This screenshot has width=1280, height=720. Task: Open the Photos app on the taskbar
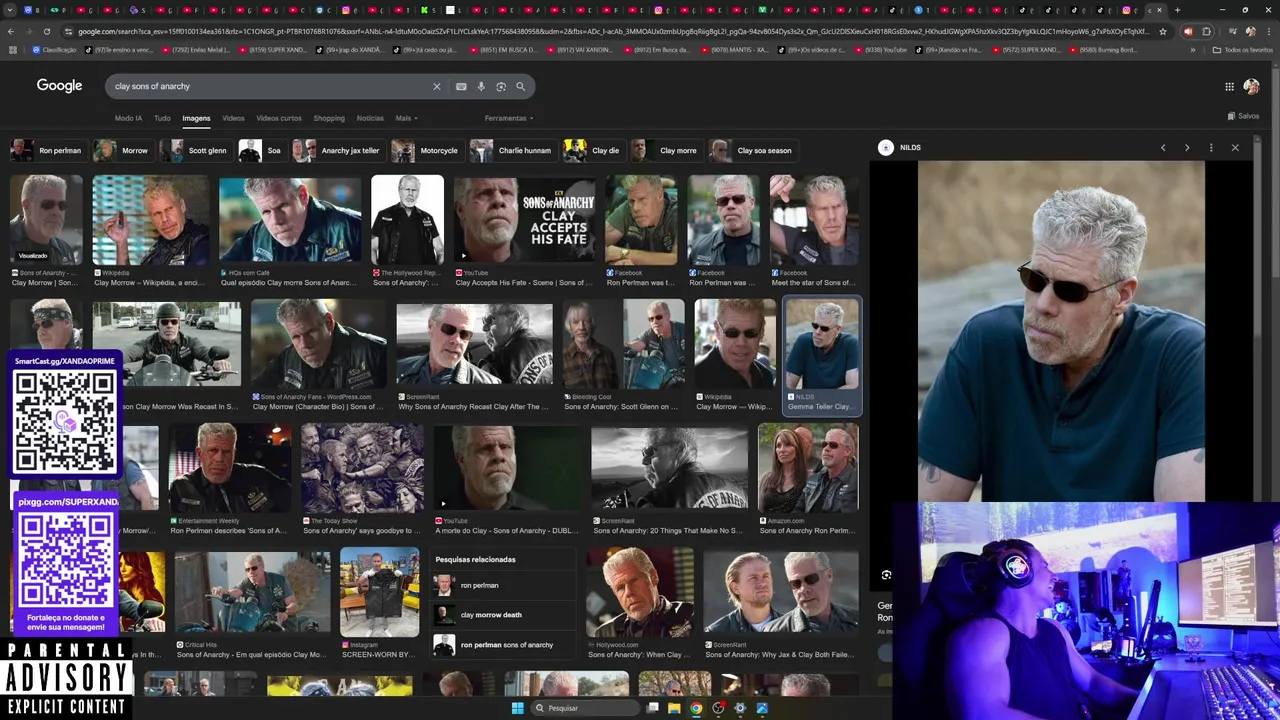click(x=762, y=708)
